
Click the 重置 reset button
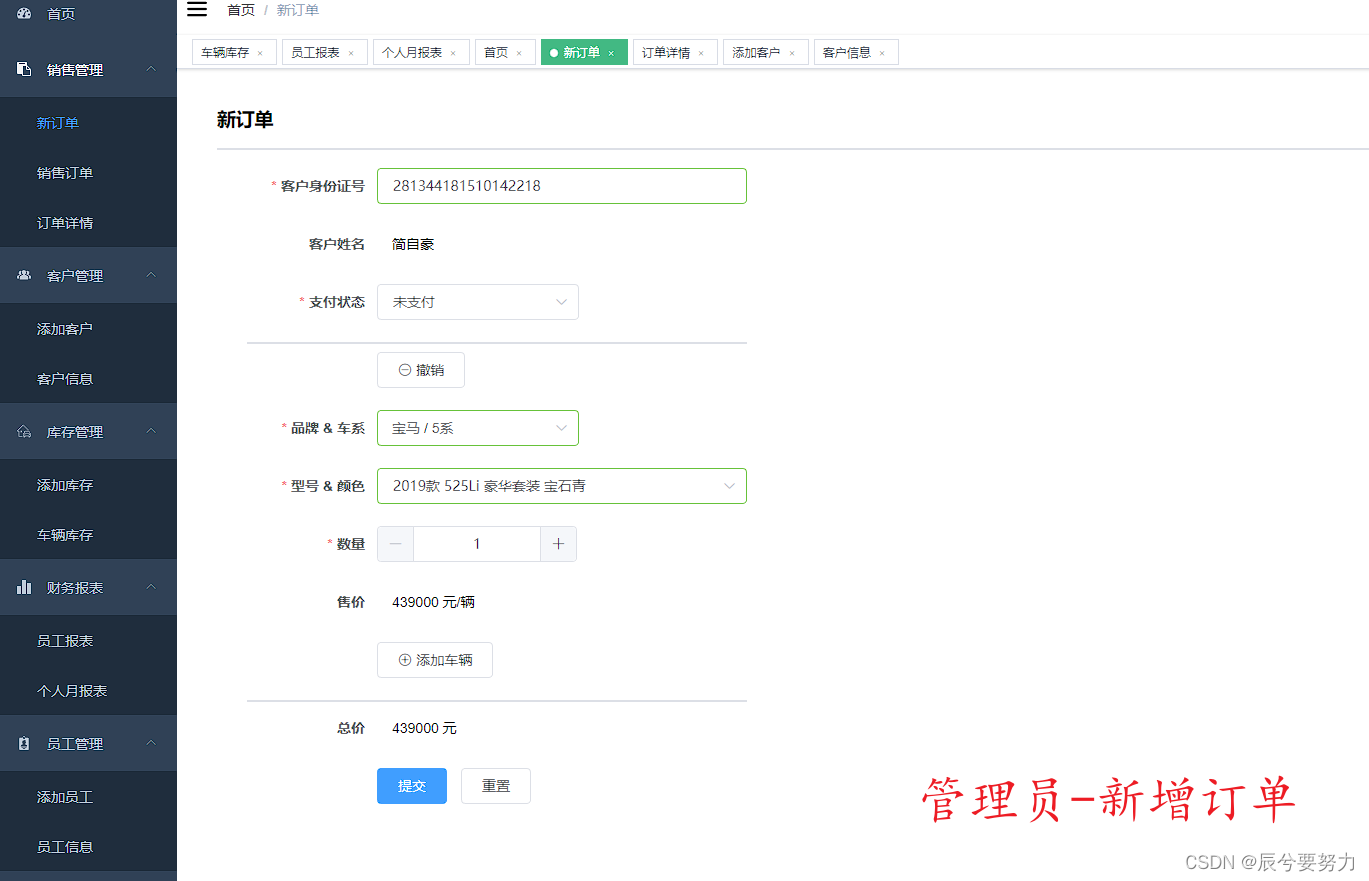[495, 786]
